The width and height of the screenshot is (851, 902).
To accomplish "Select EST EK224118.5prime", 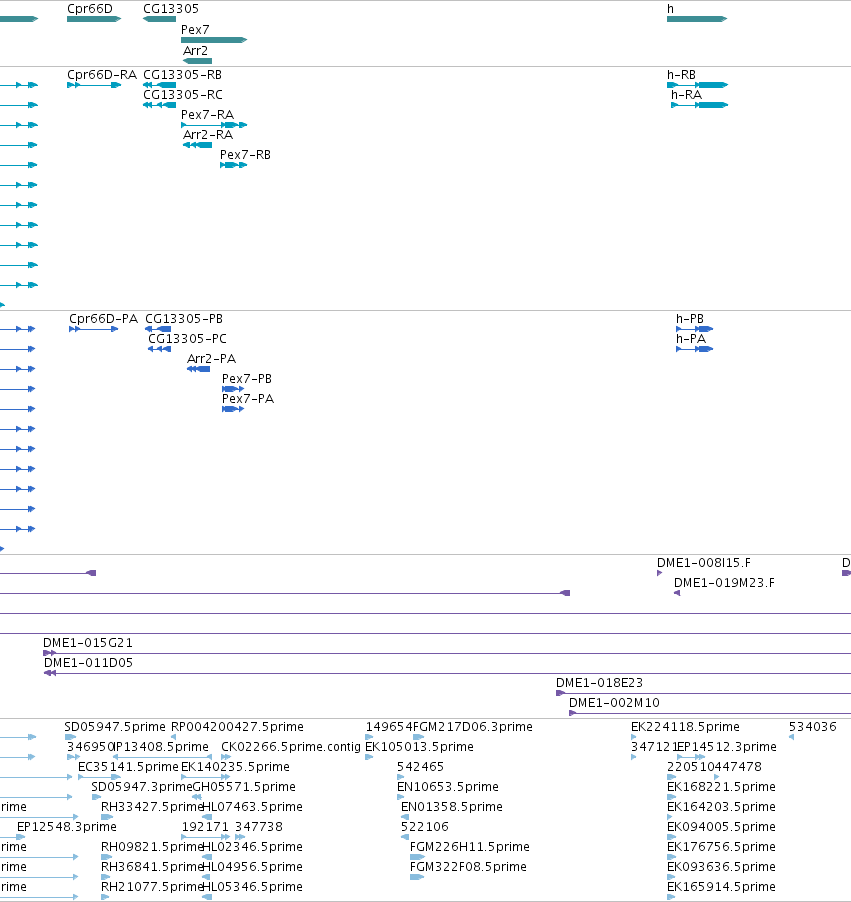I will tap(634, 737).
